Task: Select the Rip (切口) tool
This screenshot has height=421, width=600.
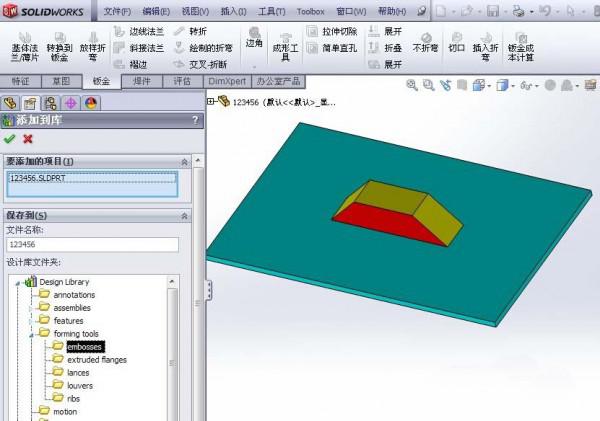Action: (456, 43)
